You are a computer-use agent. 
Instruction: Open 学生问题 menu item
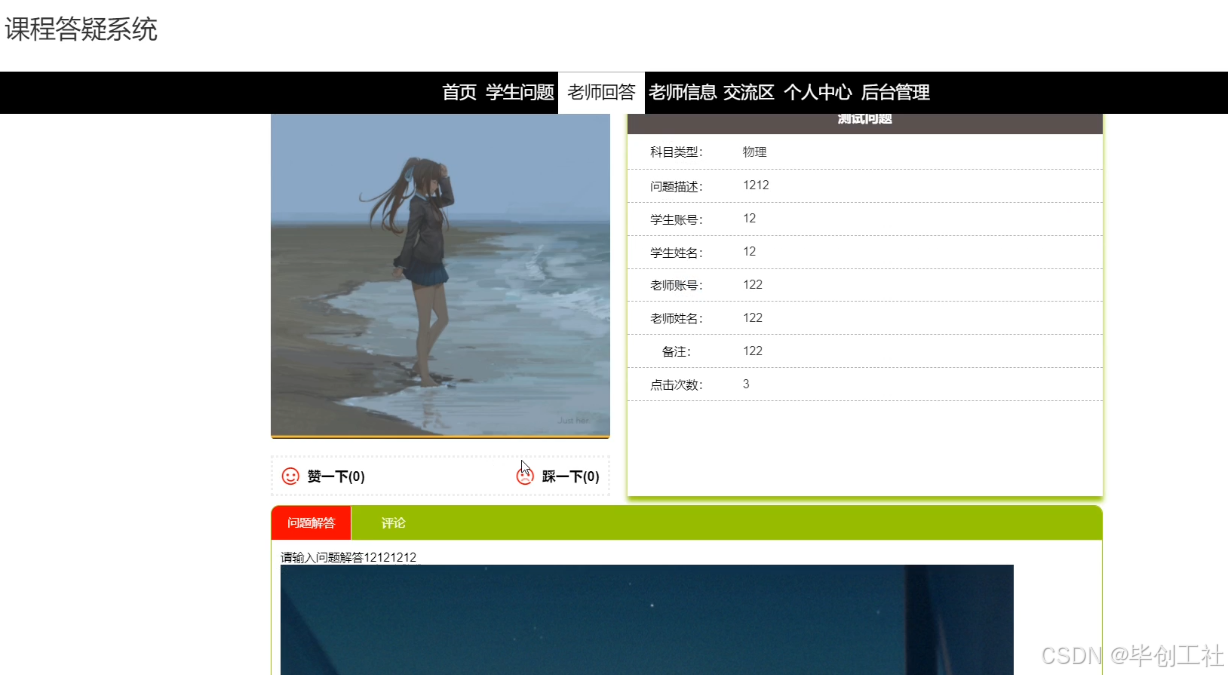520,93
